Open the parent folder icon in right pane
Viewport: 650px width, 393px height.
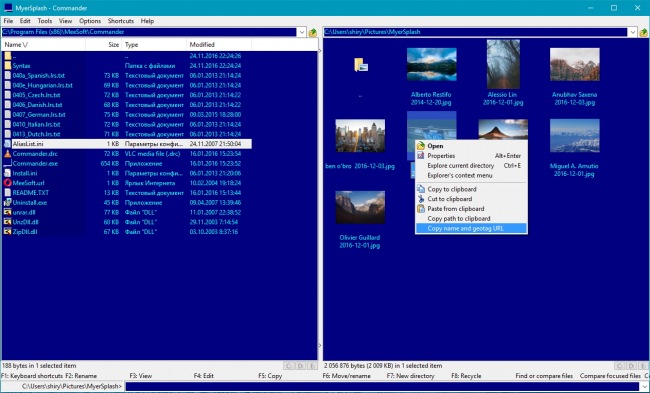coord(361,65)
